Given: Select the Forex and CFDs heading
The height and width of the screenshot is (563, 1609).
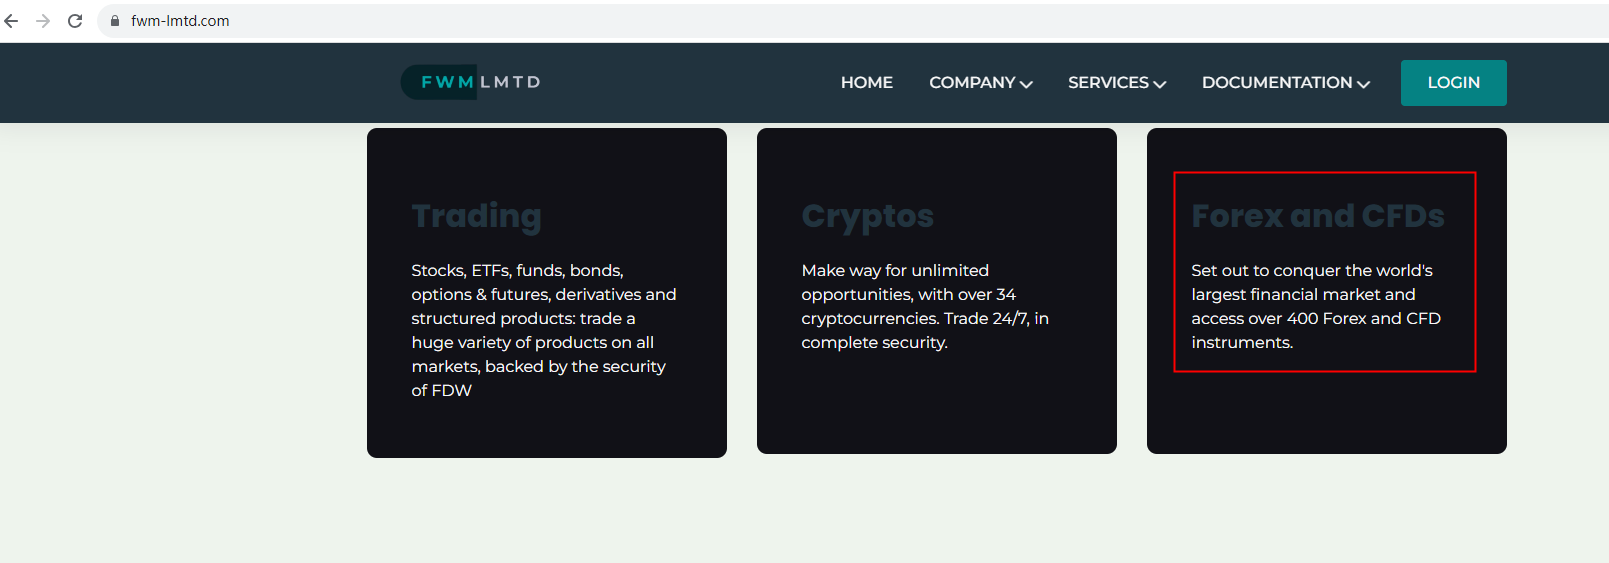Looking at the screenshot, I should pos(1317,216).
